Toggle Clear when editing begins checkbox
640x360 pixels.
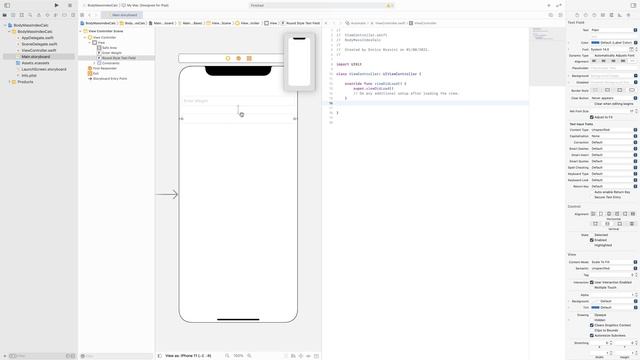pyautogui.click(x=591, y=104)
